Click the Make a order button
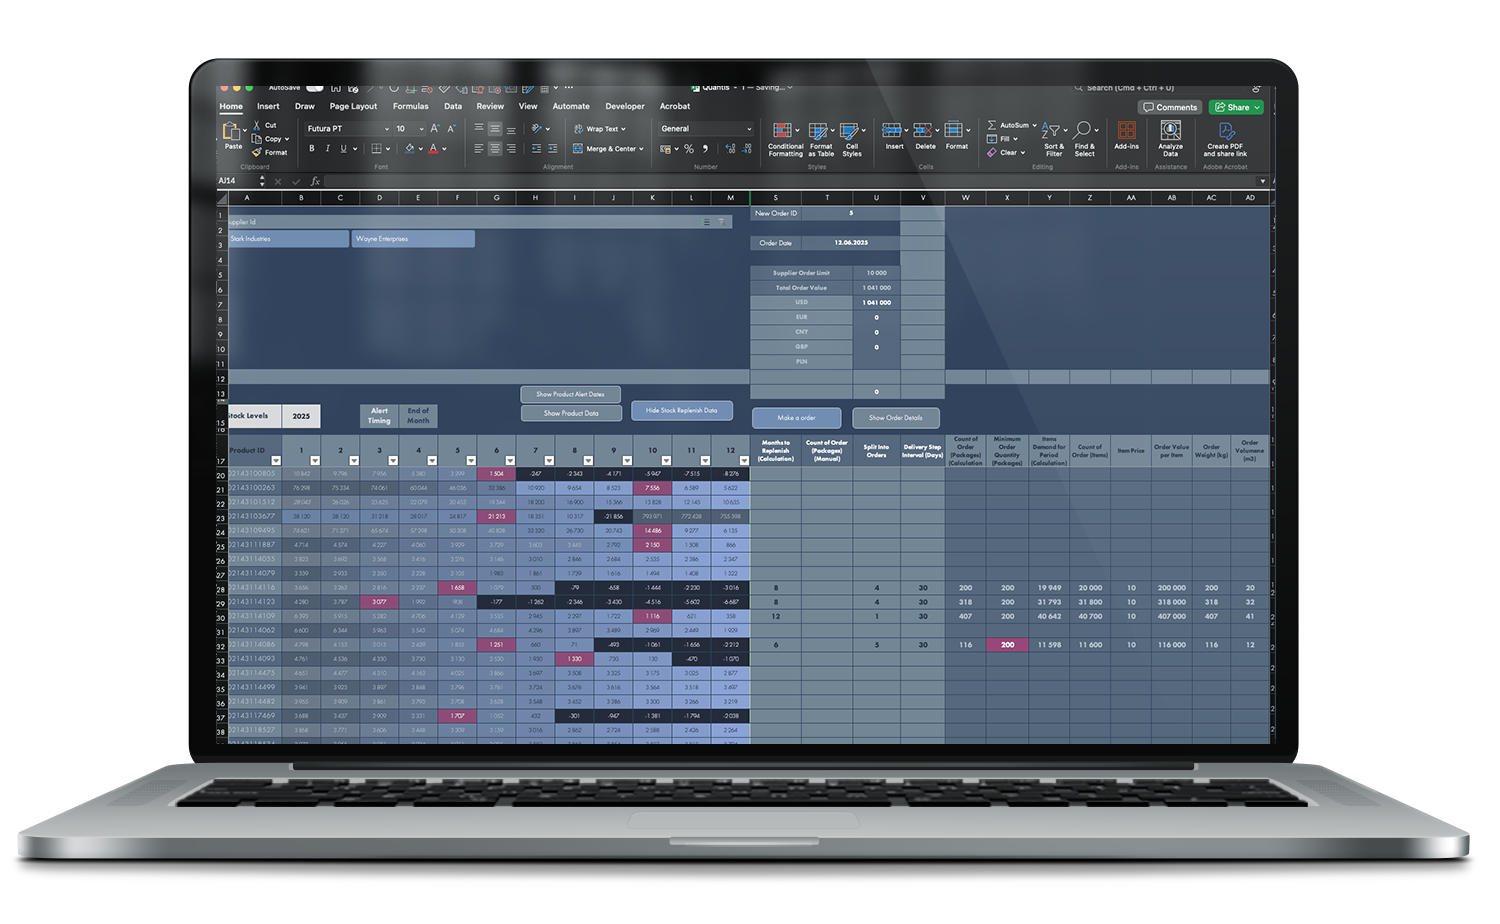The height and width of the screenshot is (924, 1500). (796, 418)
